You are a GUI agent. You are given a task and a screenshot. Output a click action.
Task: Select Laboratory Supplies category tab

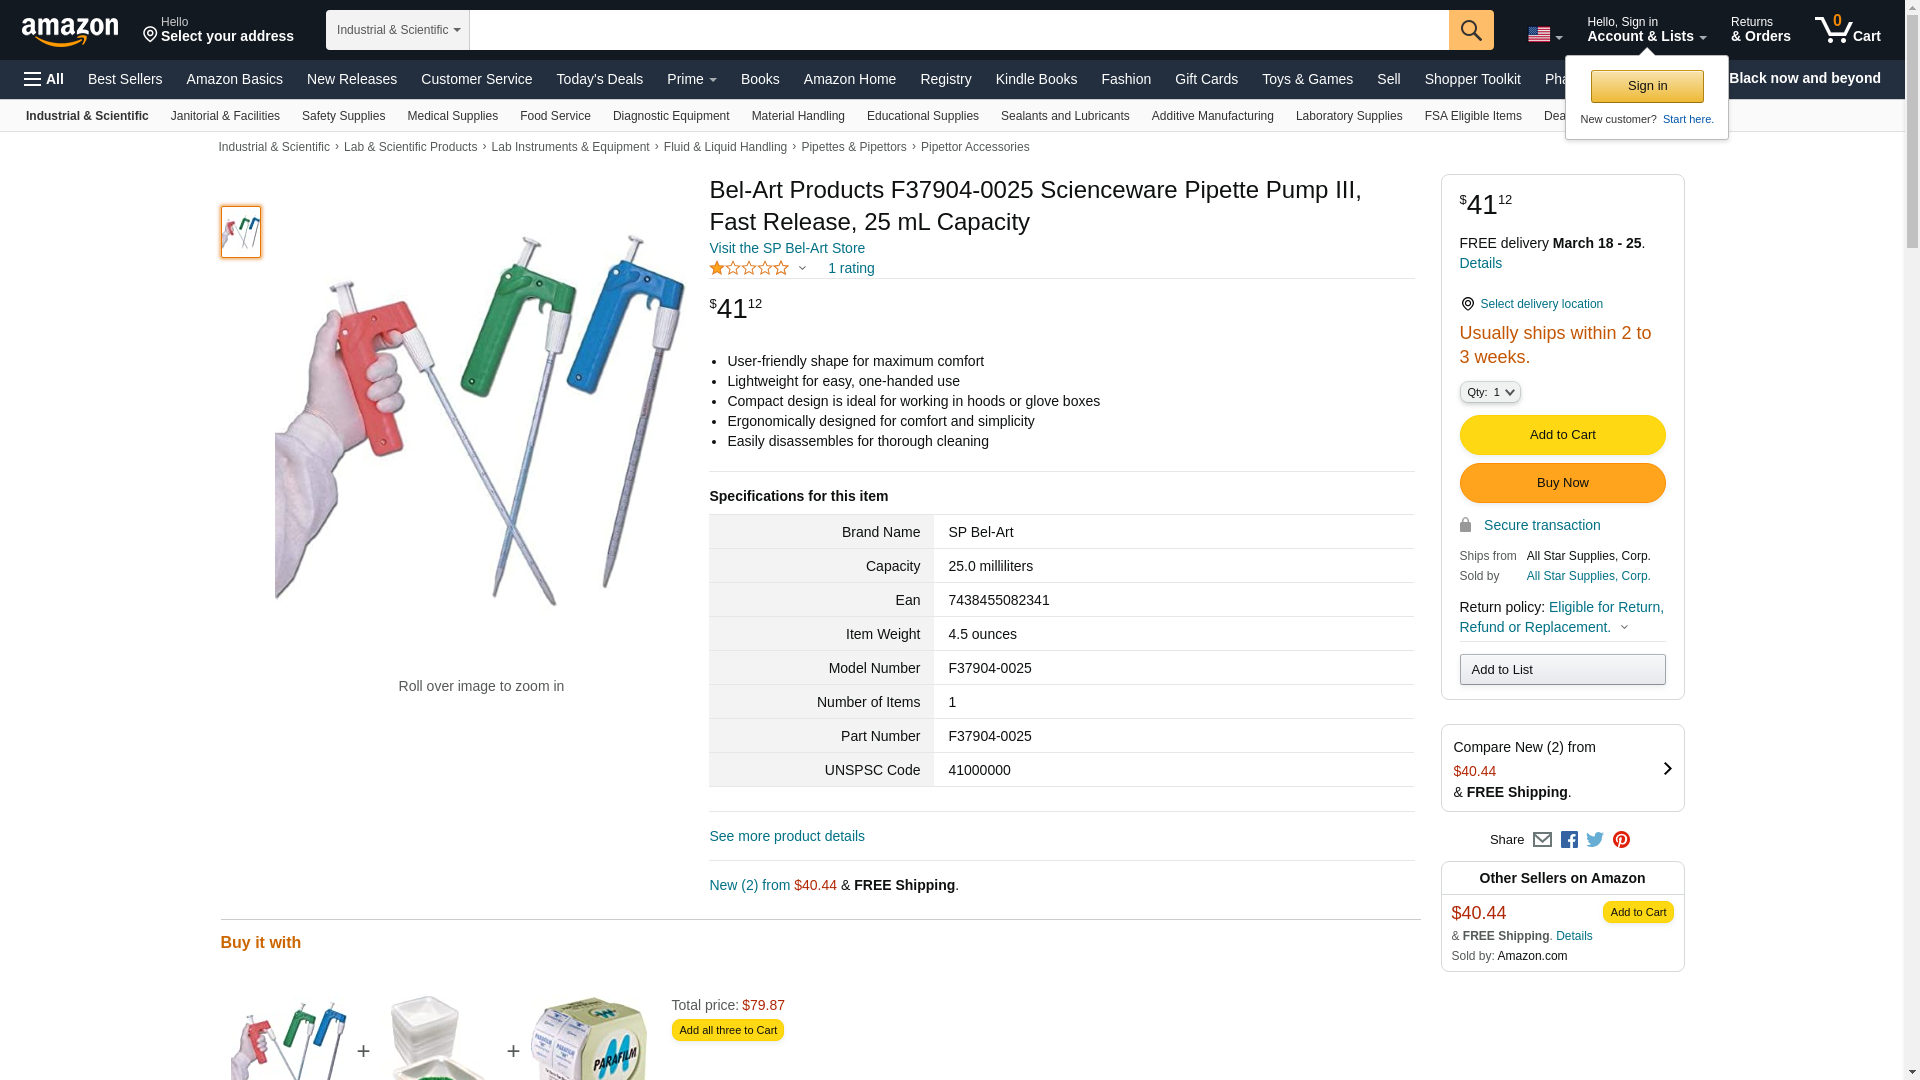[x=1348, y=116]
